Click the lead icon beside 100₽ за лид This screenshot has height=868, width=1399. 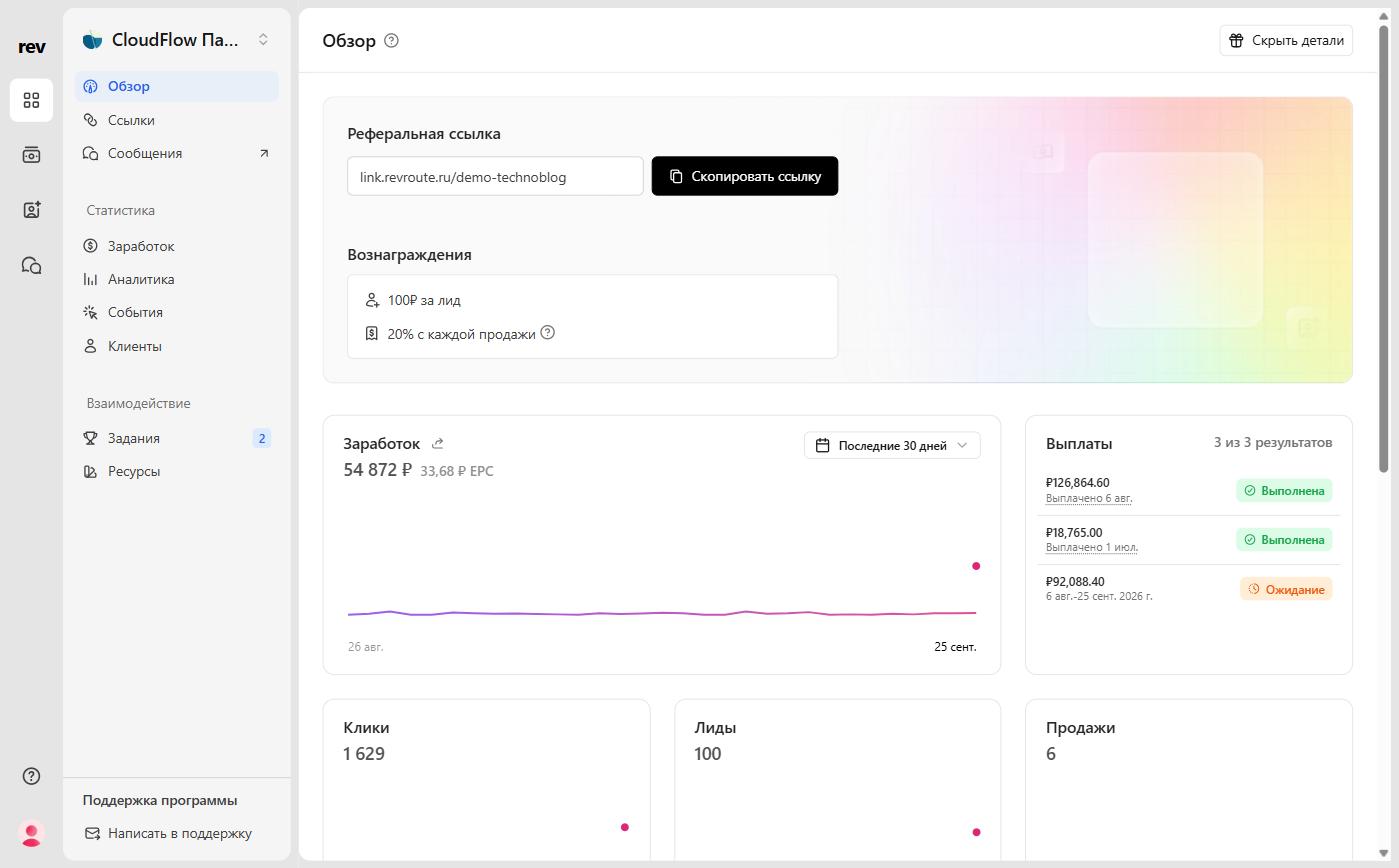[x=372, y=300]
